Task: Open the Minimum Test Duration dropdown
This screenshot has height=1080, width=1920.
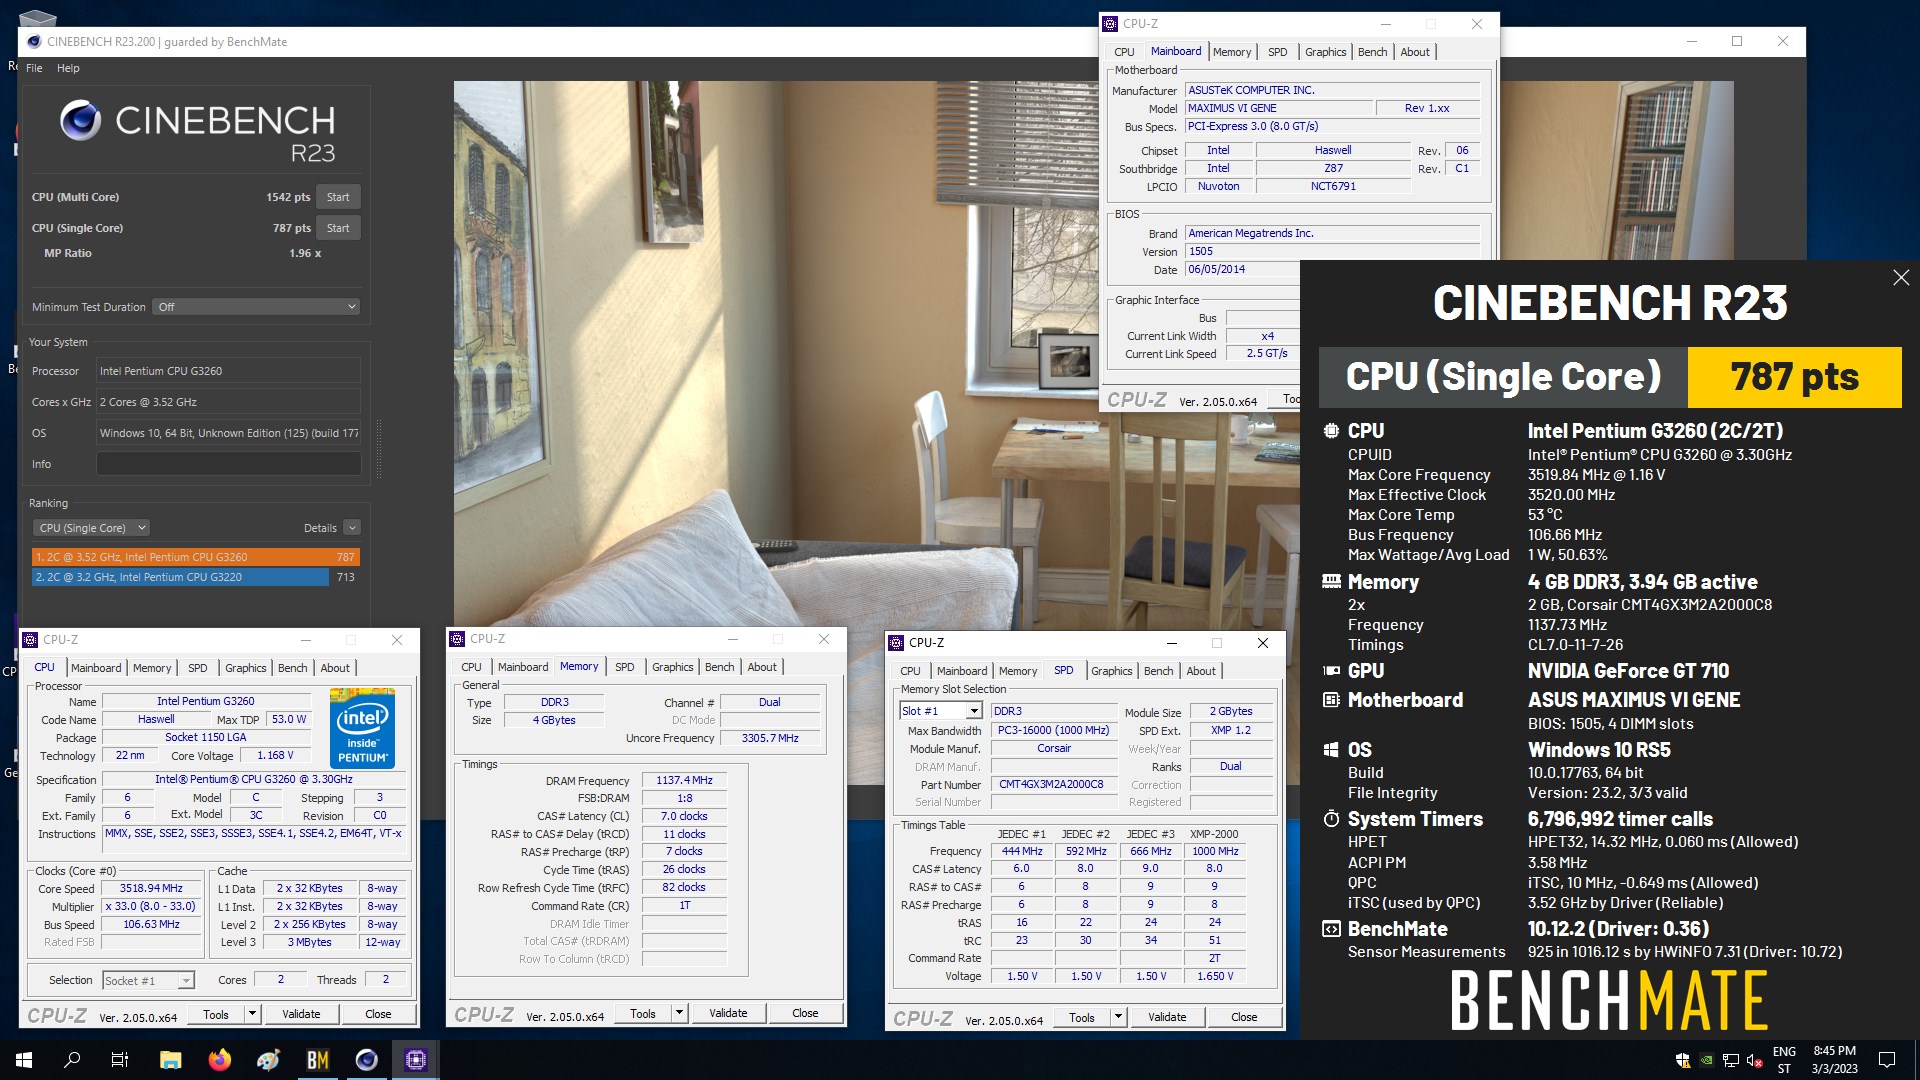Action: pos(257,307)
